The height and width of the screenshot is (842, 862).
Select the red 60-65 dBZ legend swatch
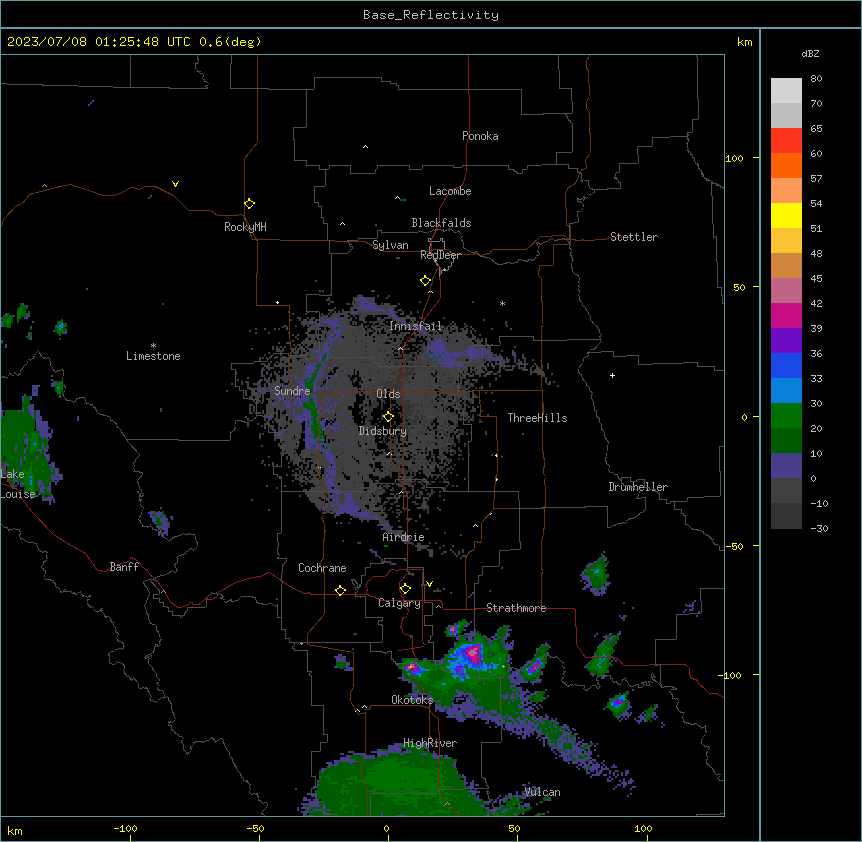pyautogui.click(x=786, y=140)
